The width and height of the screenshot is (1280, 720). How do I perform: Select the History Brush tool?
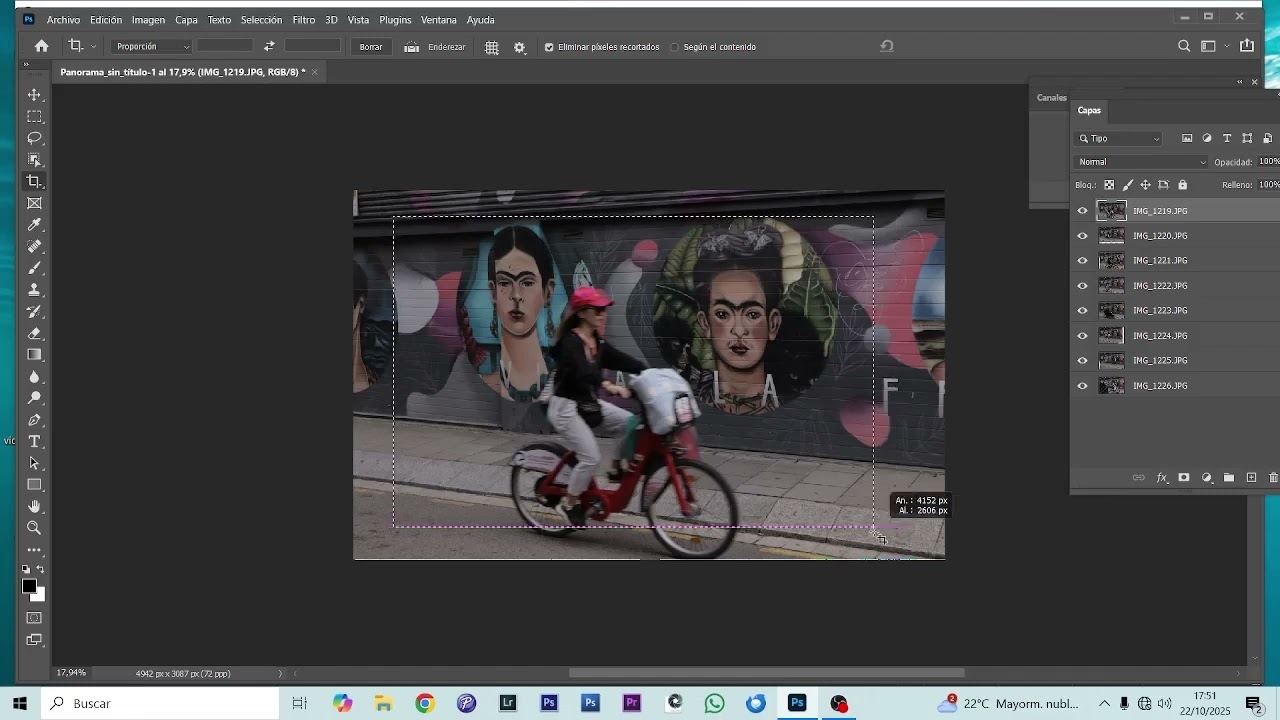point(34,312)
